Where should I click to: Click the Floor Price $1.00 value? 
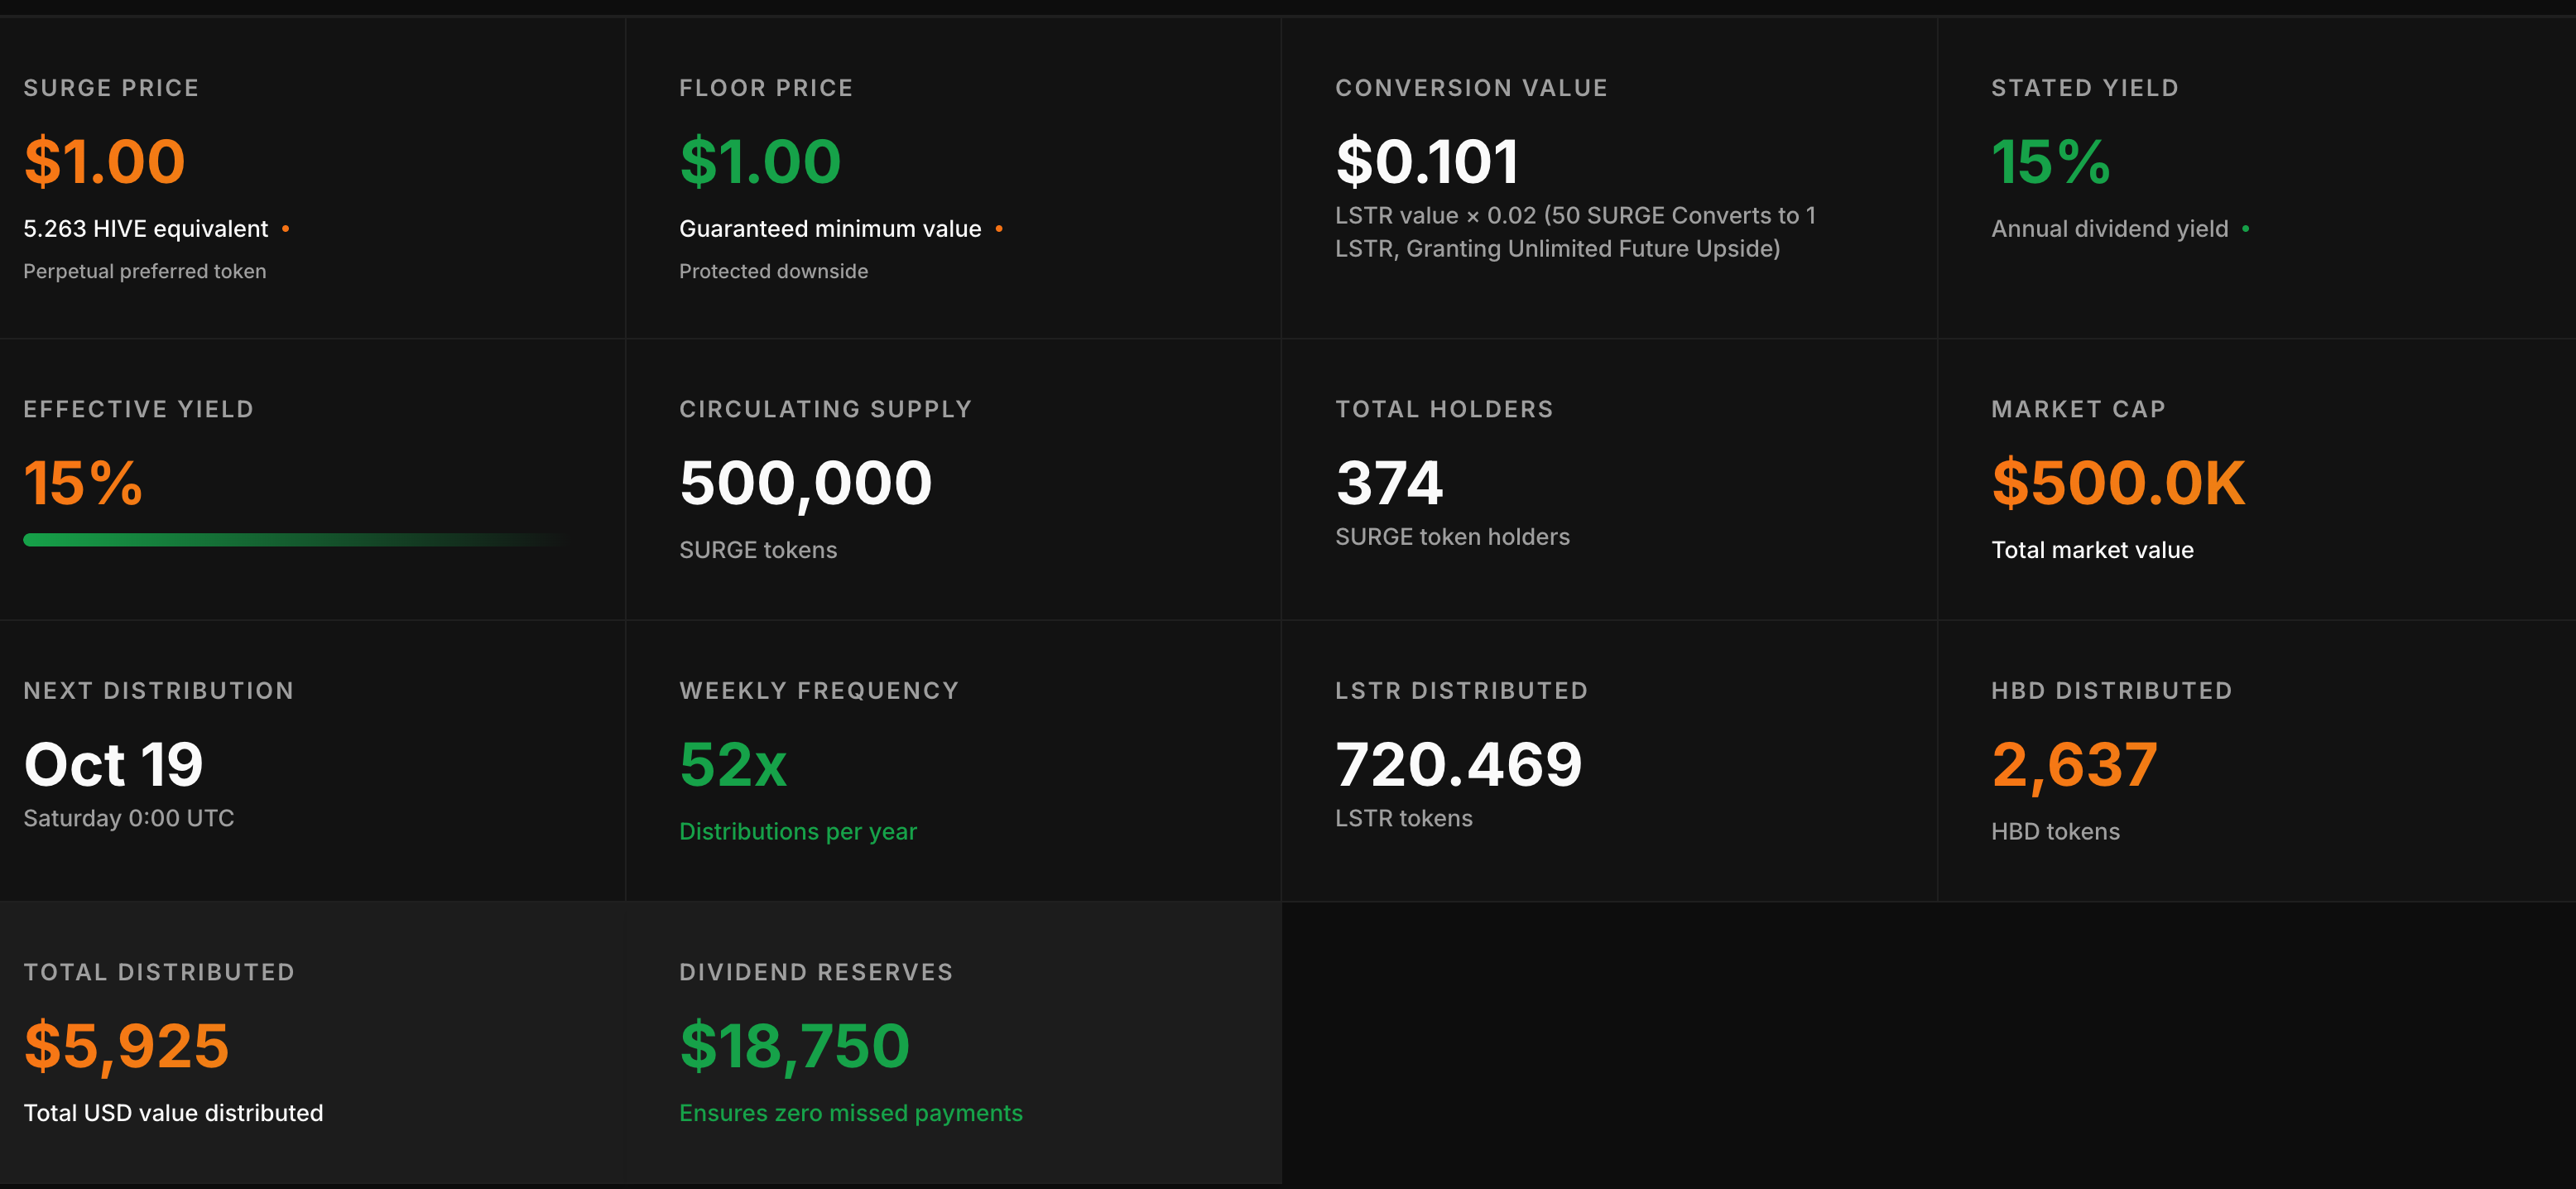(760, 162)
